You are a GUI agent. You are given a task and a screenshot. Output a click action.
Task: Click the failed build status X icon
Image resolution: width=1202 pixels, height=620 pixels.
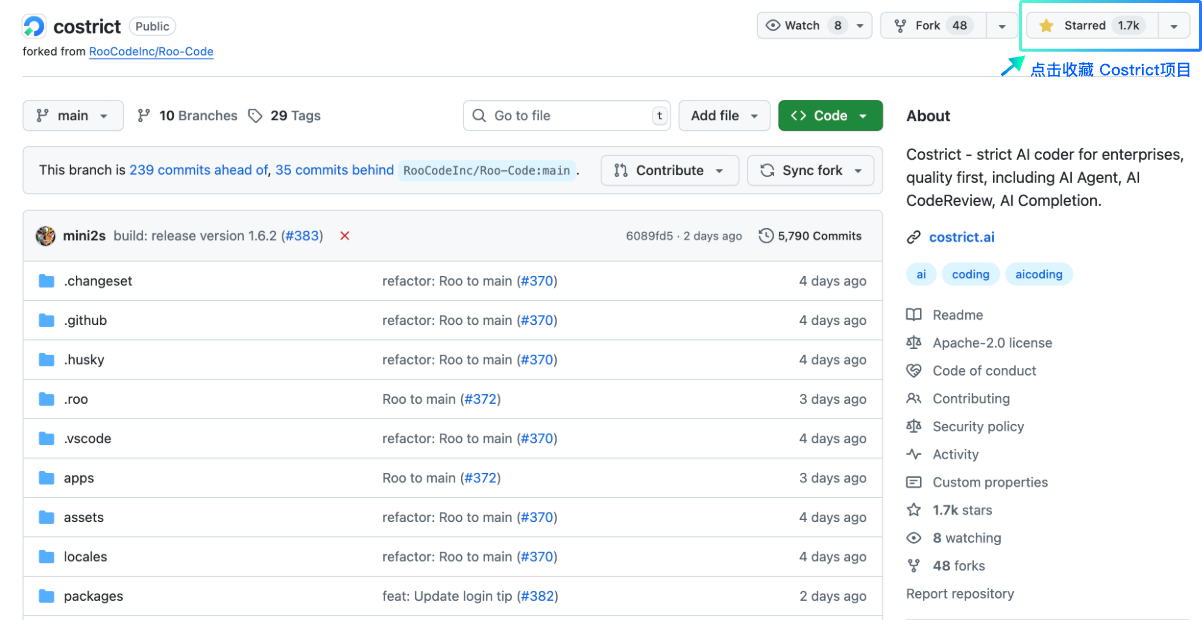(345, 236)
